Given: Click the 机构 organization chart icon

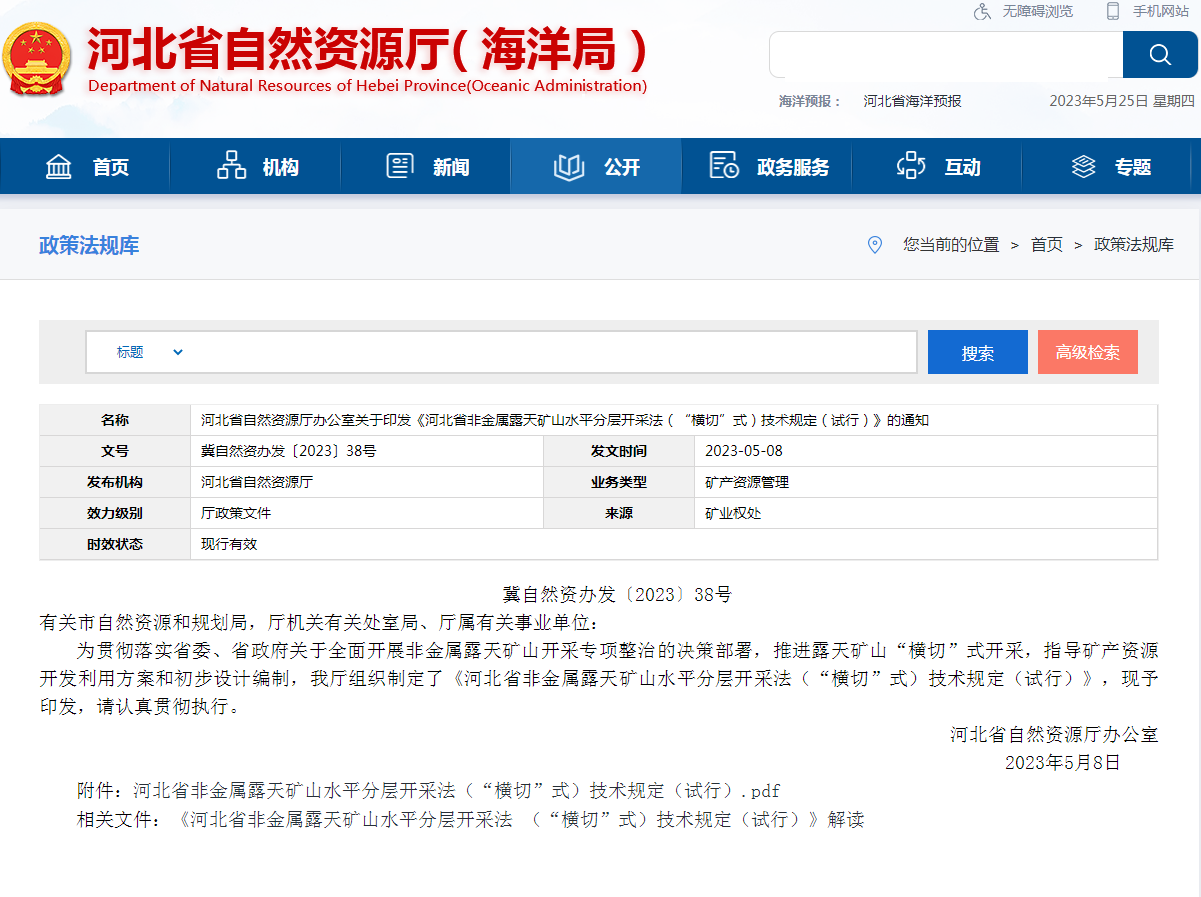Looking at the screenshot, I should pos(231,166).
